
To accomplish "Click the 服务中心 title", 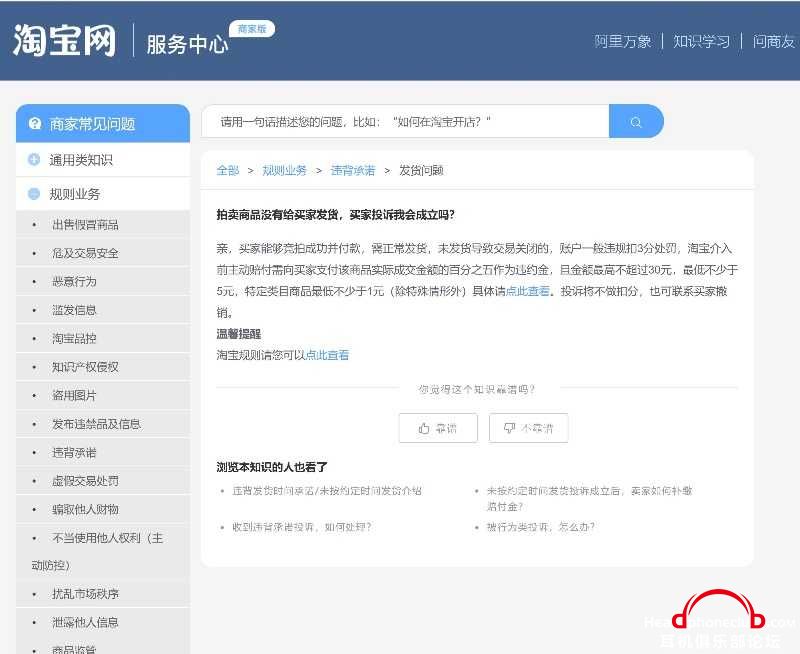I will tap(187, 44).
